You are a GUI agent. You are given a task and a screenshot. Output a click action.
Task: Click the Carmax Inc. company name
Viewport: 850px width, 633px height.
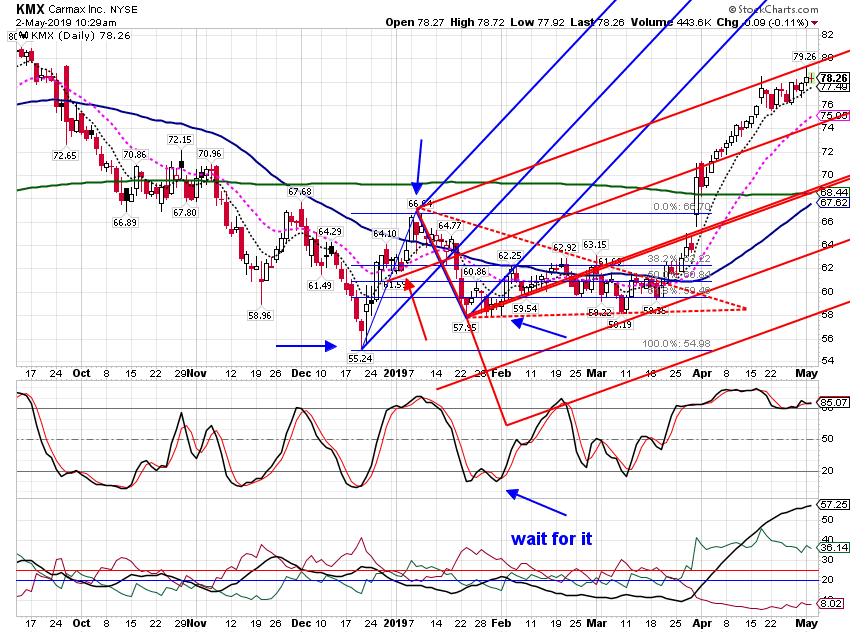click(x=78, y=10)
